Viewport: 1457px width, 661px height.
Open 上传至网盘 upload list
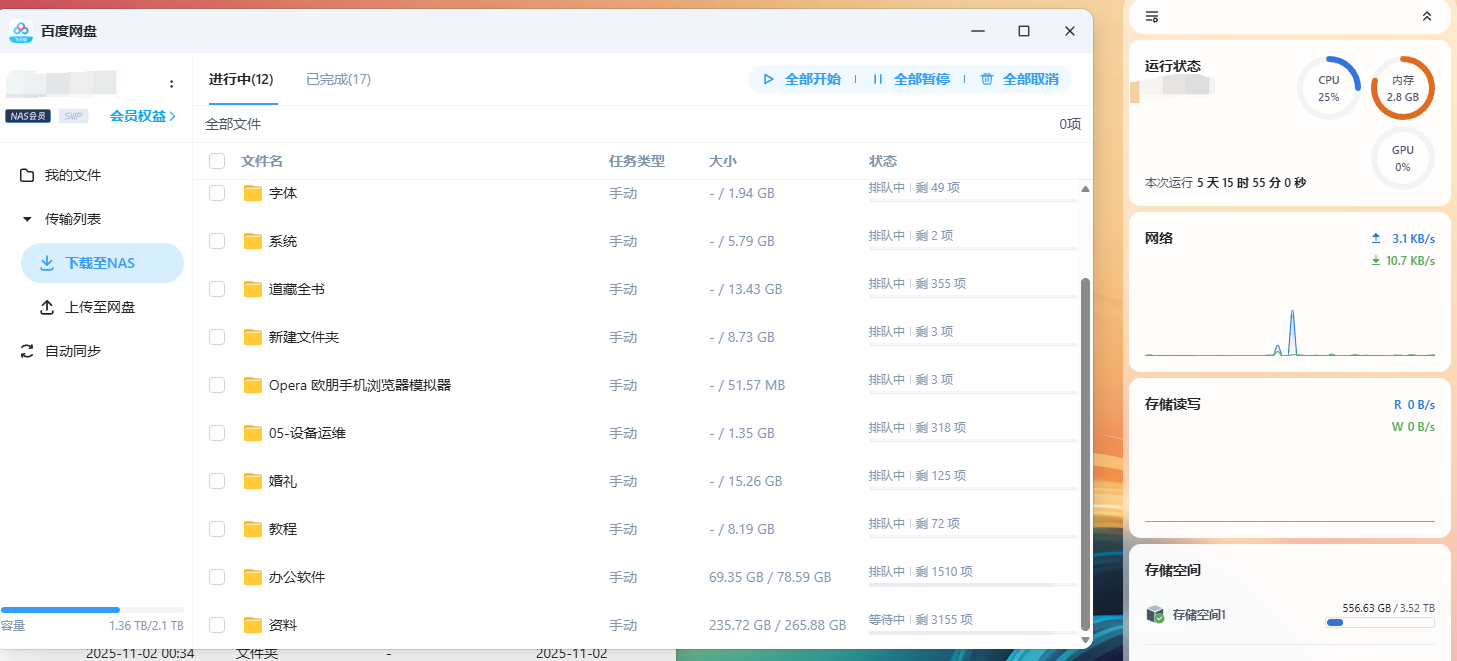pyautogui.click(x=100, y=307)
